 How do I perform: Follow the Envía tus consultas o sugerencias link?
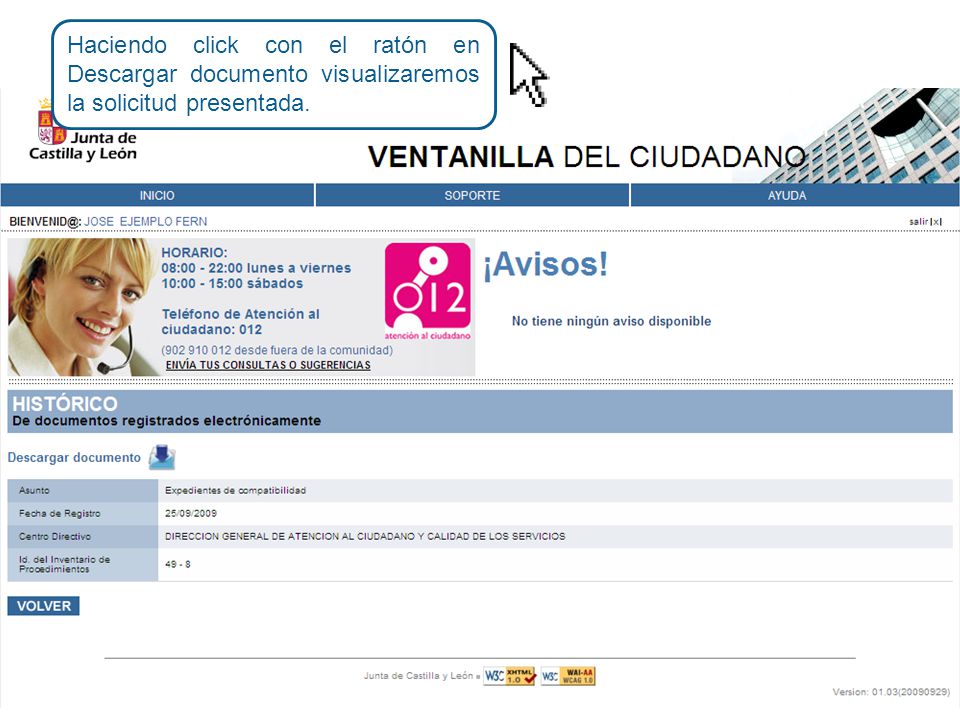(268, 365)
